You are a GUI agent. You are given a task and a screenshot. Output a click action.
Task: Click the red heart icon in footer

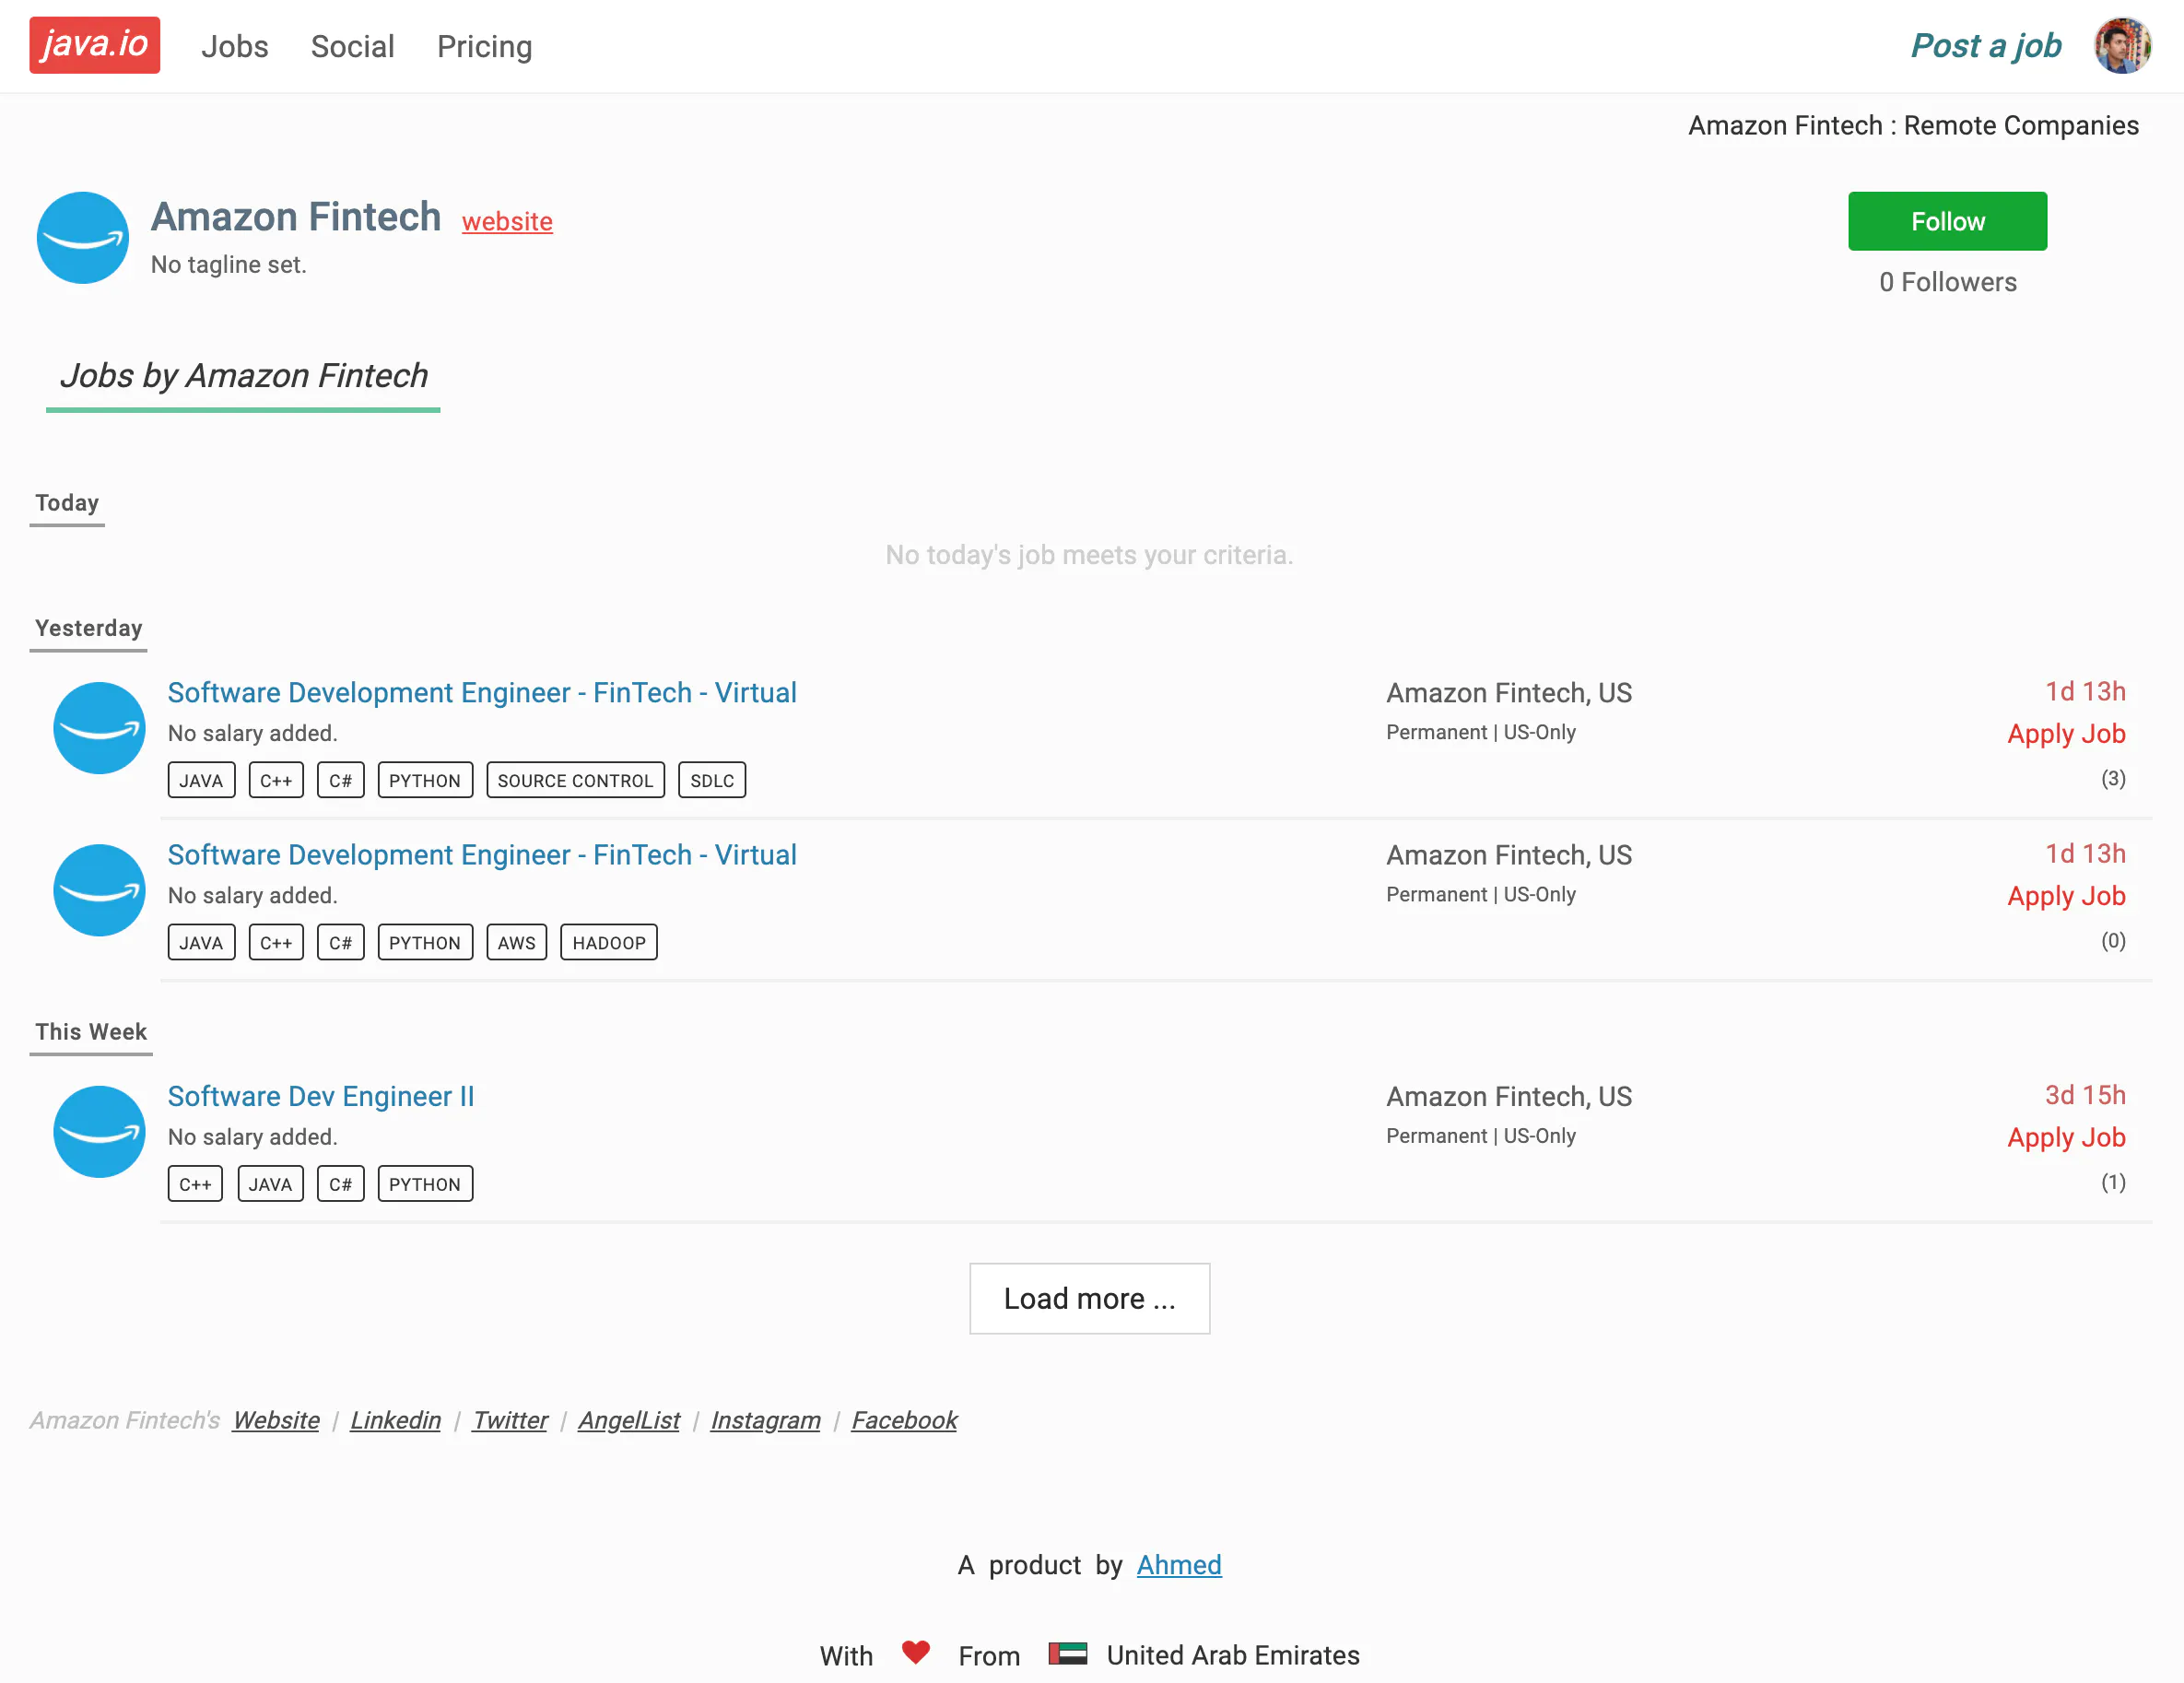915,1652
